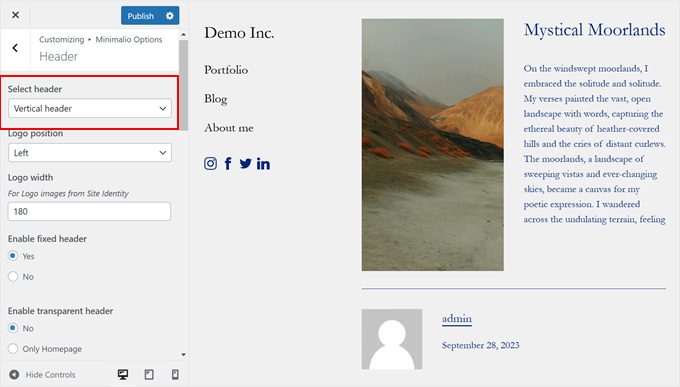Open the About me menu item
This screenshot has height=387, width=680.
pos(229,128)
